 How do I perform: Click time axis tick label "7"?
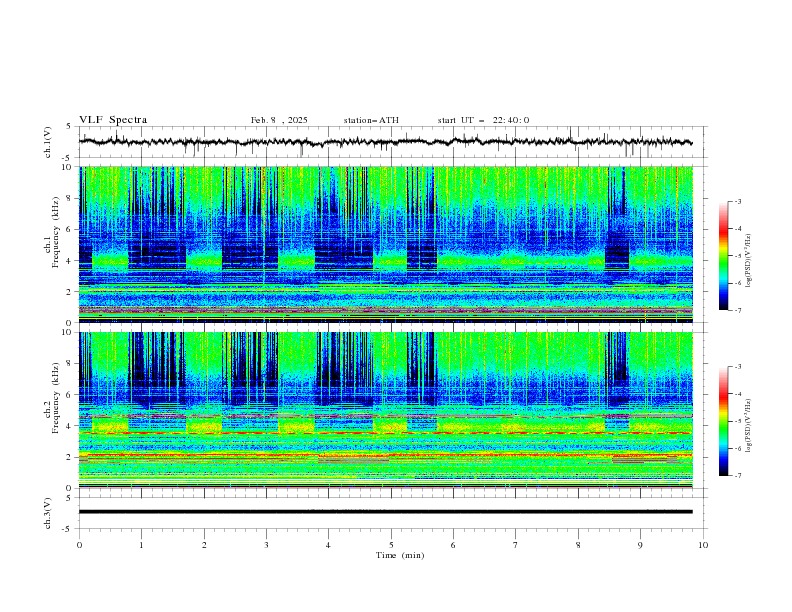tap(516, 545)
